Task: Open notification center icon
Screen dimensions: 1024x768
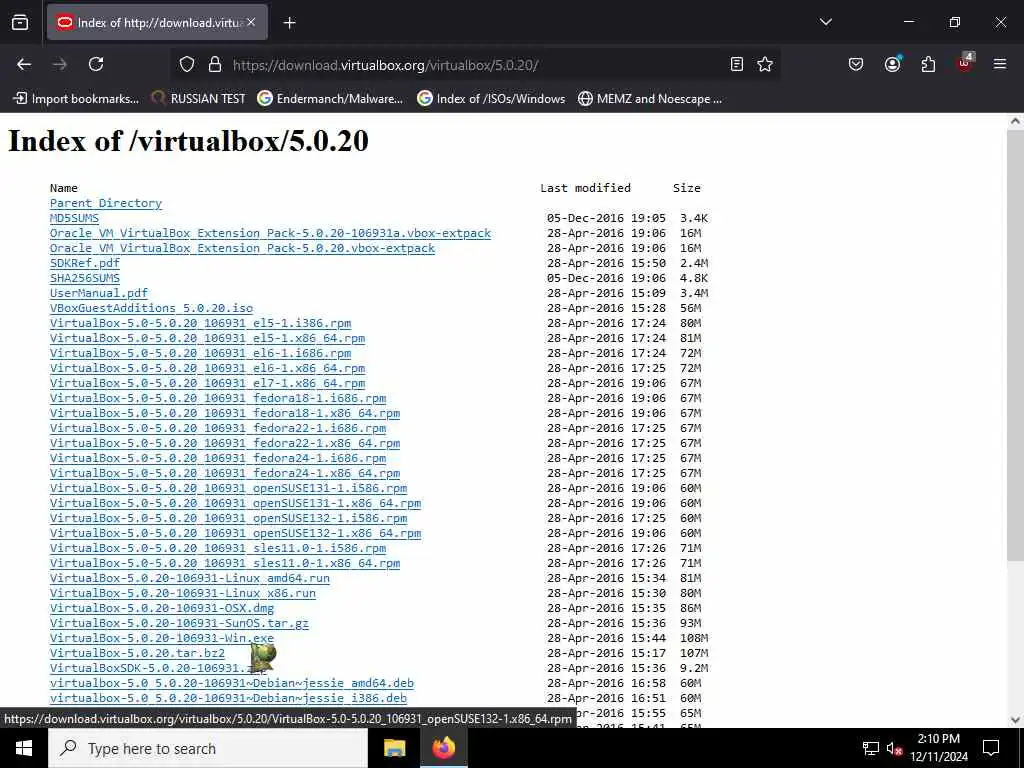Action: (991, 748)
